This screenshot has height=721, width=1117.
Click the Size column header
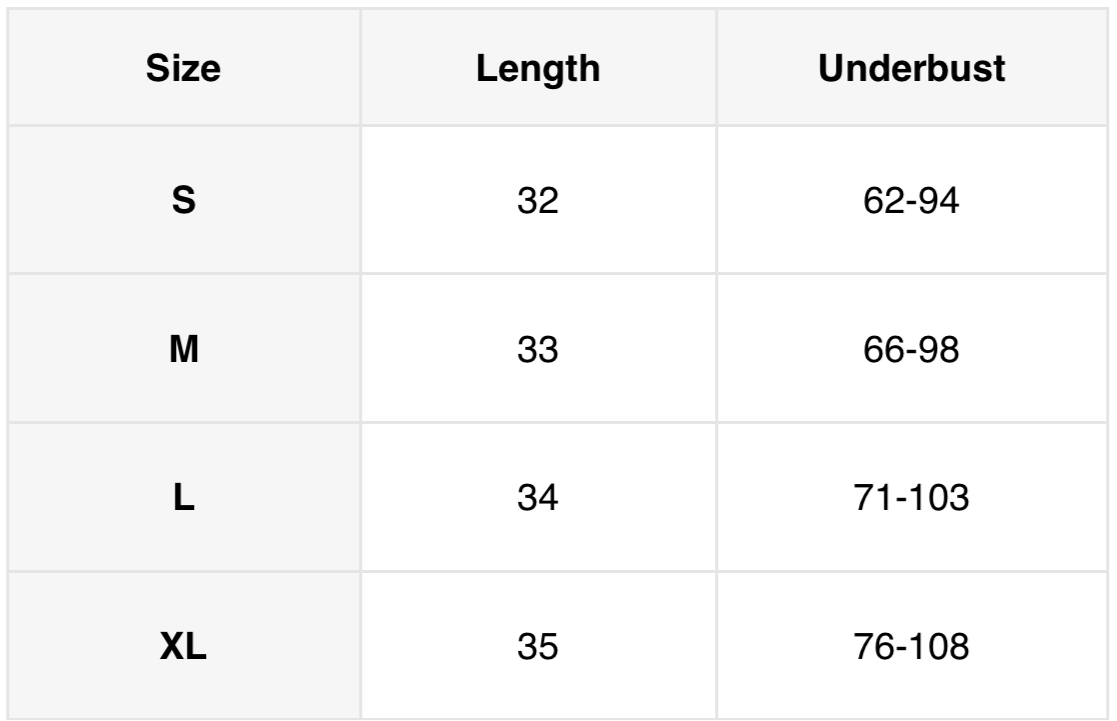(183, 71)
